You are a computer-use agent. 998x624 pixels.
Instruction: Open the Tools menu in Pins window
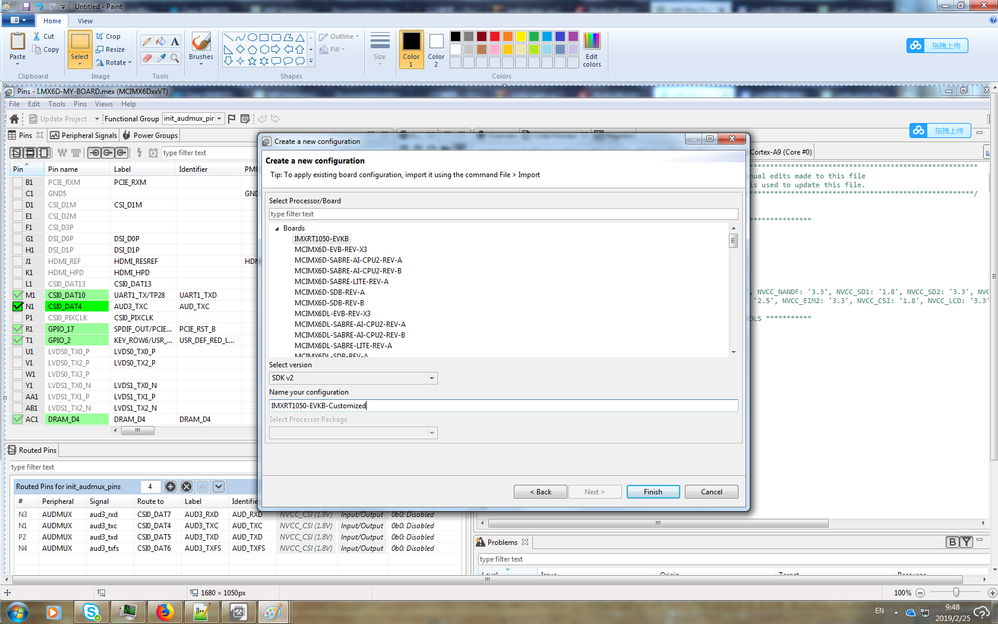[x=57, y=104]
